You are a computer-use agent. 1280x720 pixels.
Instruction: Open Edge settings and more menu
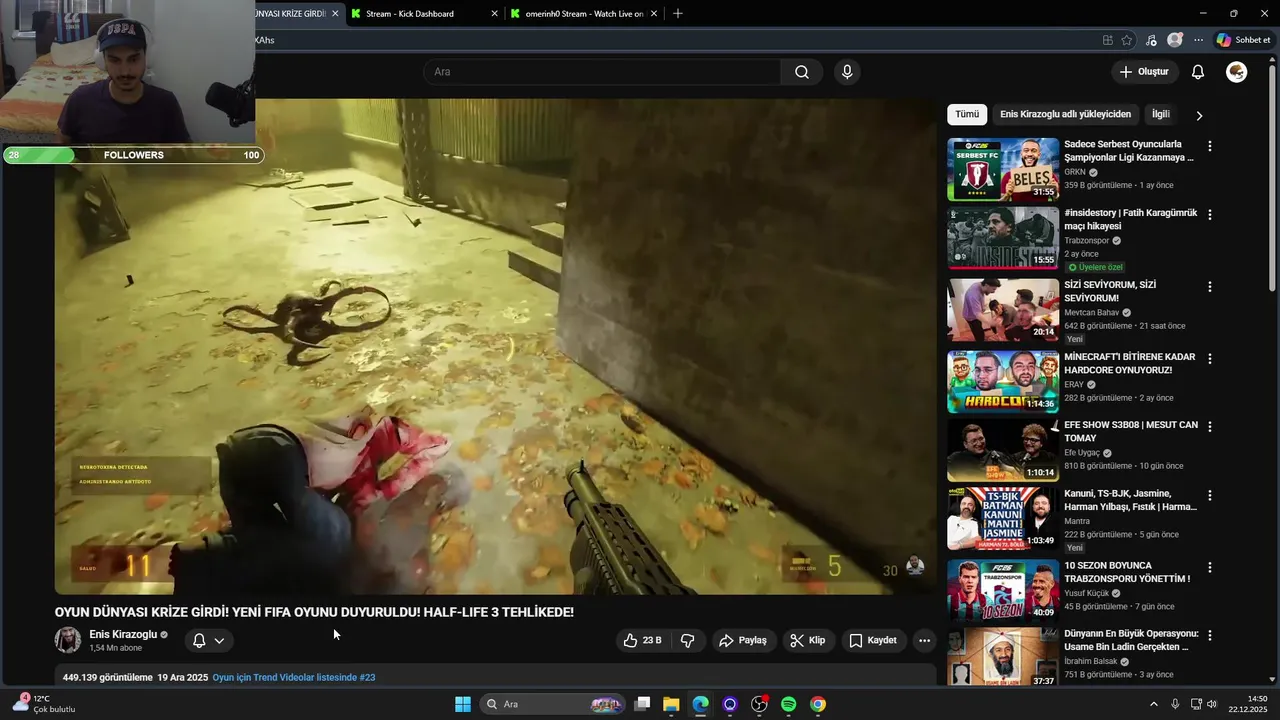pyautogui.click(x=1199, y=40)
